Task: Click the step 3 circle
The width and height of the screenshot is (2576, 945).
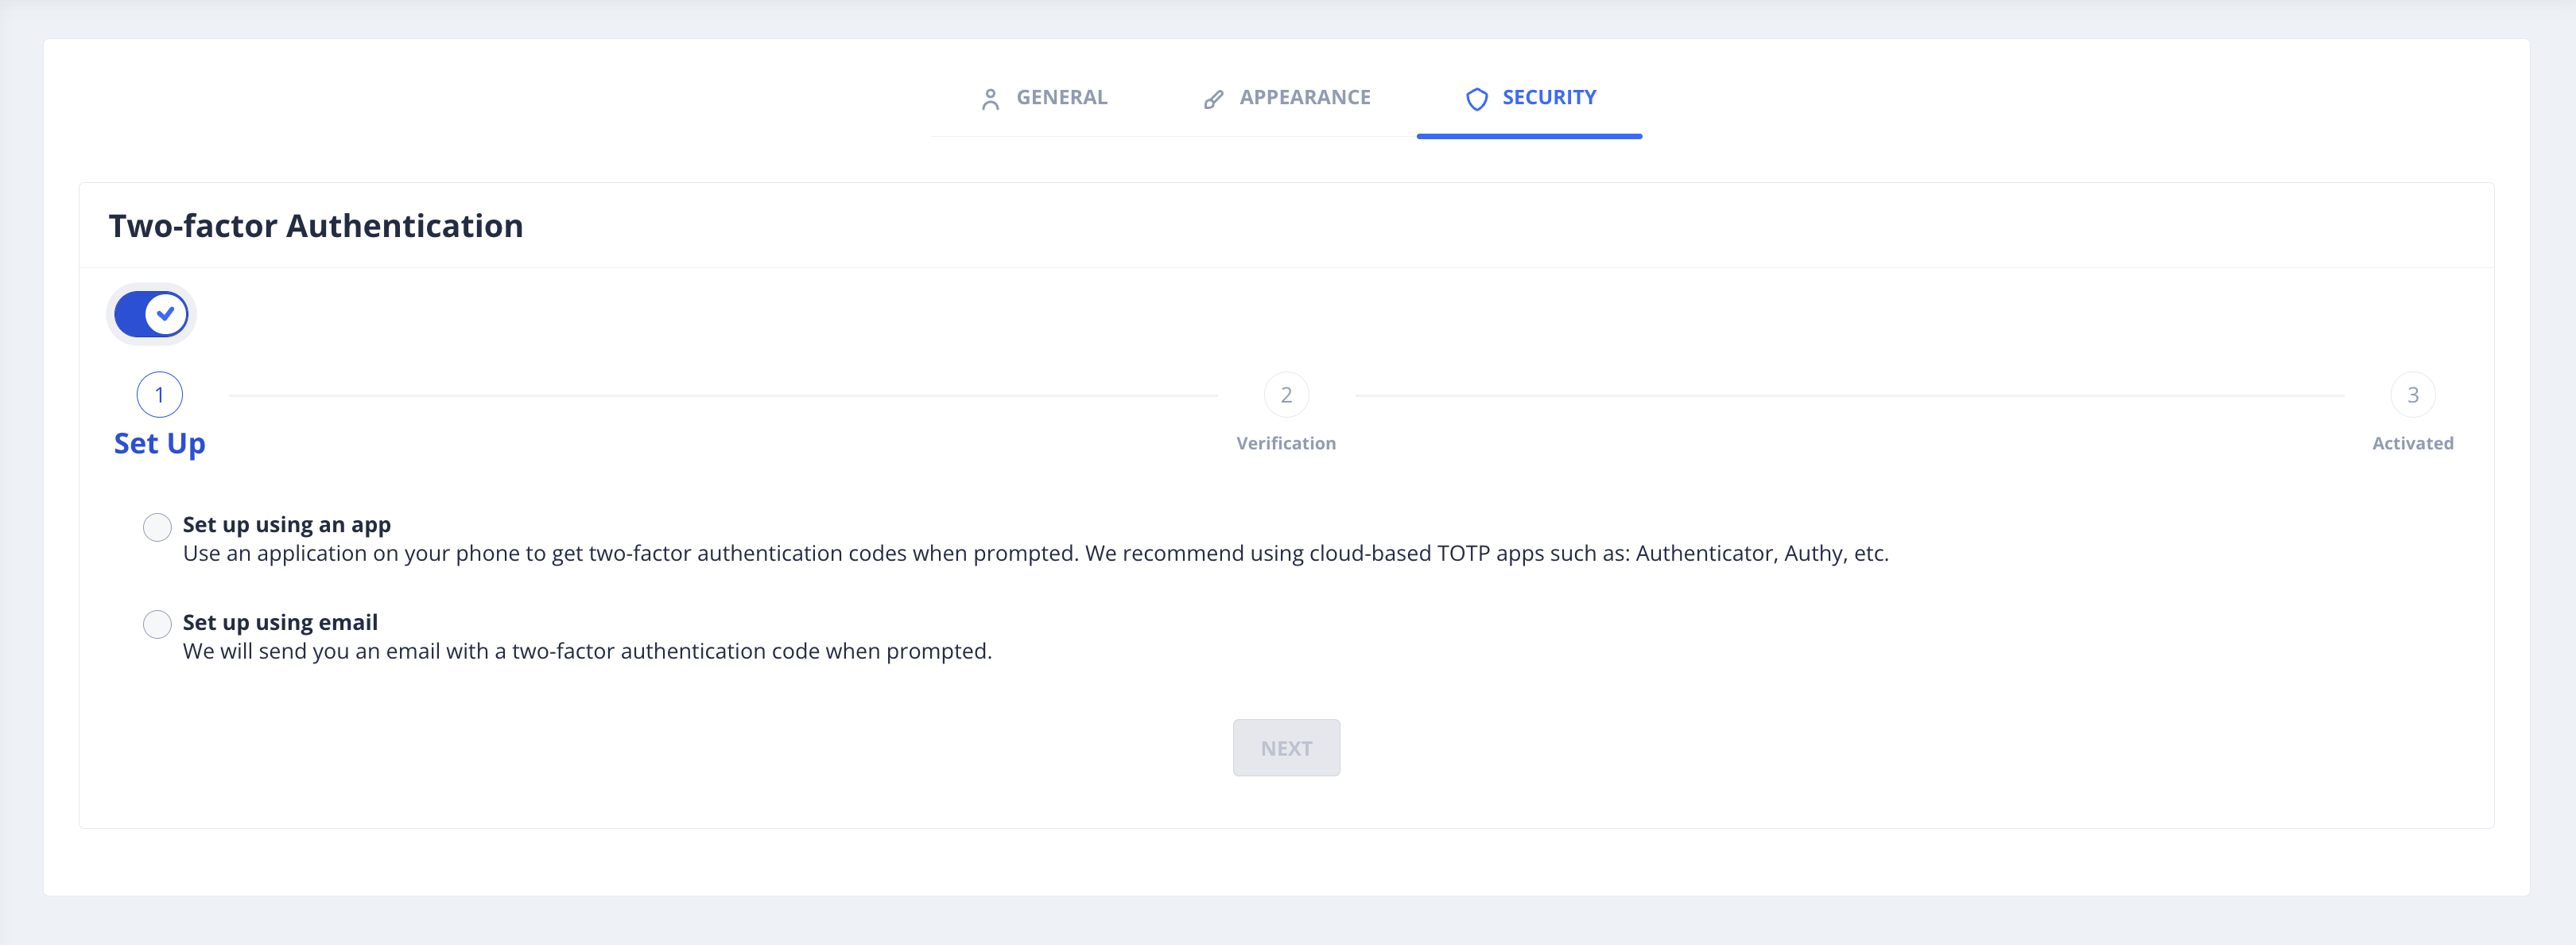Action: 2412,395
